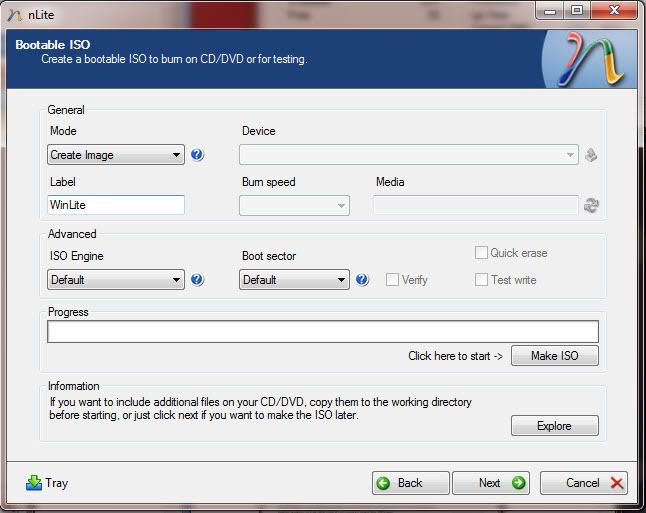The height and width of the screenshot is (513, 646).
Task: Click the Label field containing WinLite
Action: pos(116,205)
